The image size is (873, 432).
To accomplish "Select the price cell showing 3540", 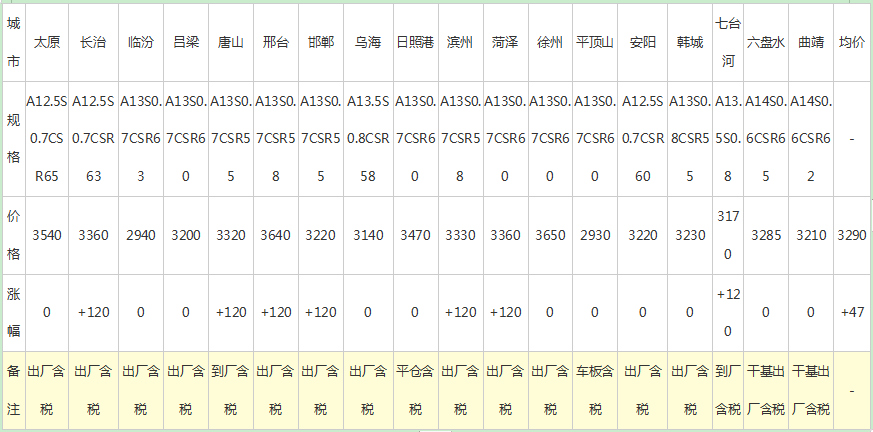I will point(46,236).
